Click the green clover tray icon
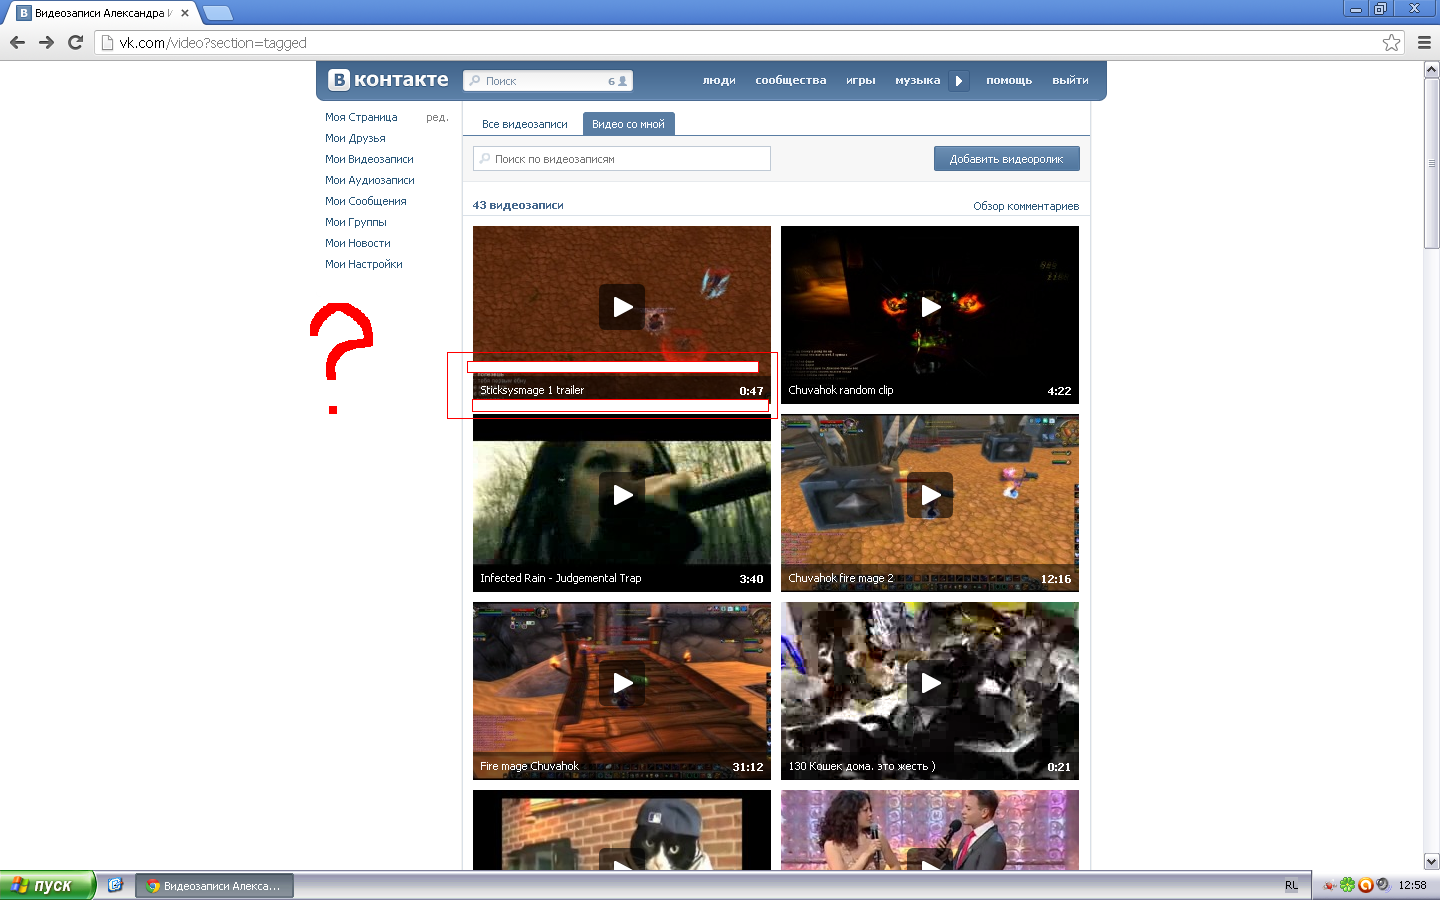Screen dimensions: 1440x900 click(1347, 885)
